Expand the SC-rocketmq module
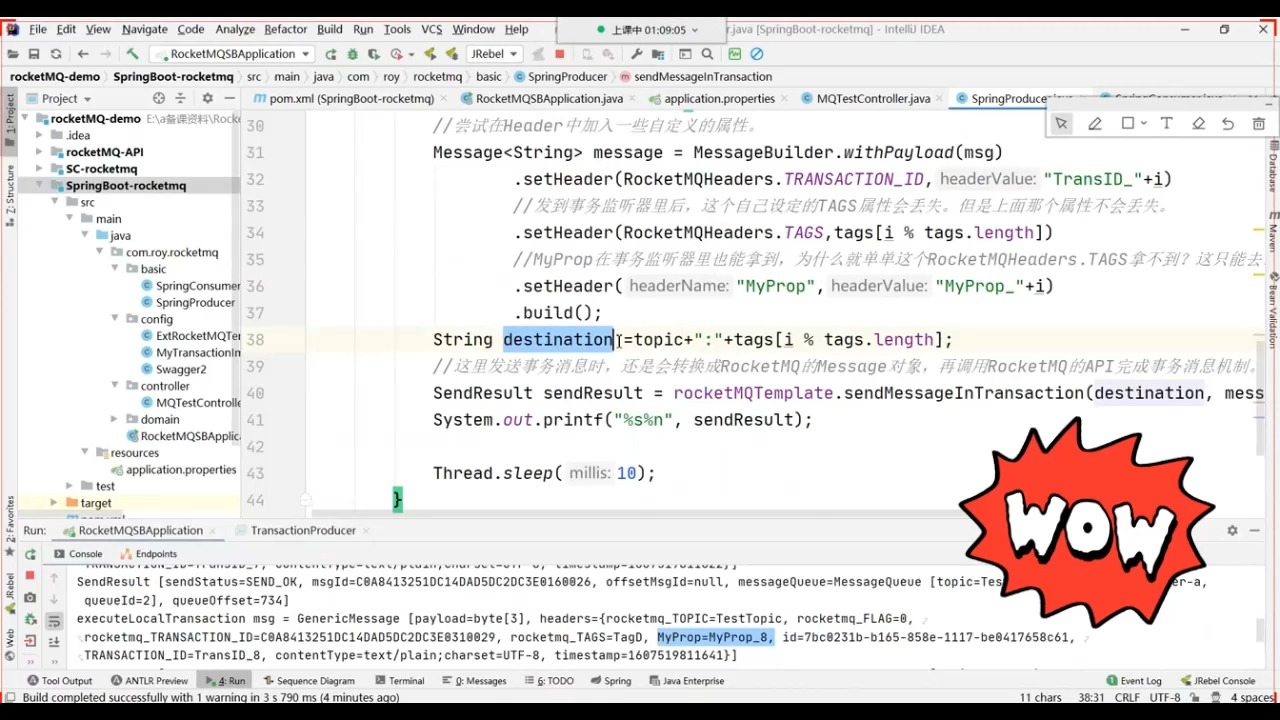Screen dimensions: 1280x720 40,169
